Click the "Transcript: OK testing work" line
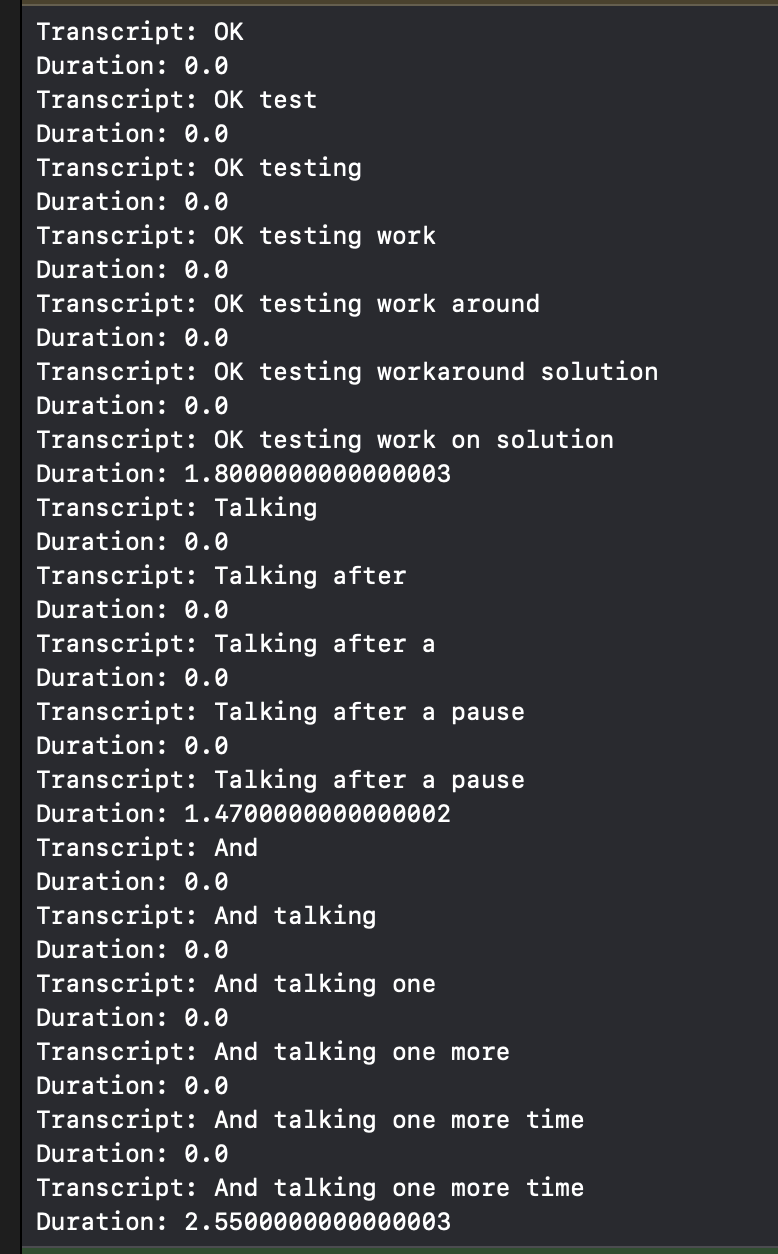The image size is (778, 1254). (236, 236)
